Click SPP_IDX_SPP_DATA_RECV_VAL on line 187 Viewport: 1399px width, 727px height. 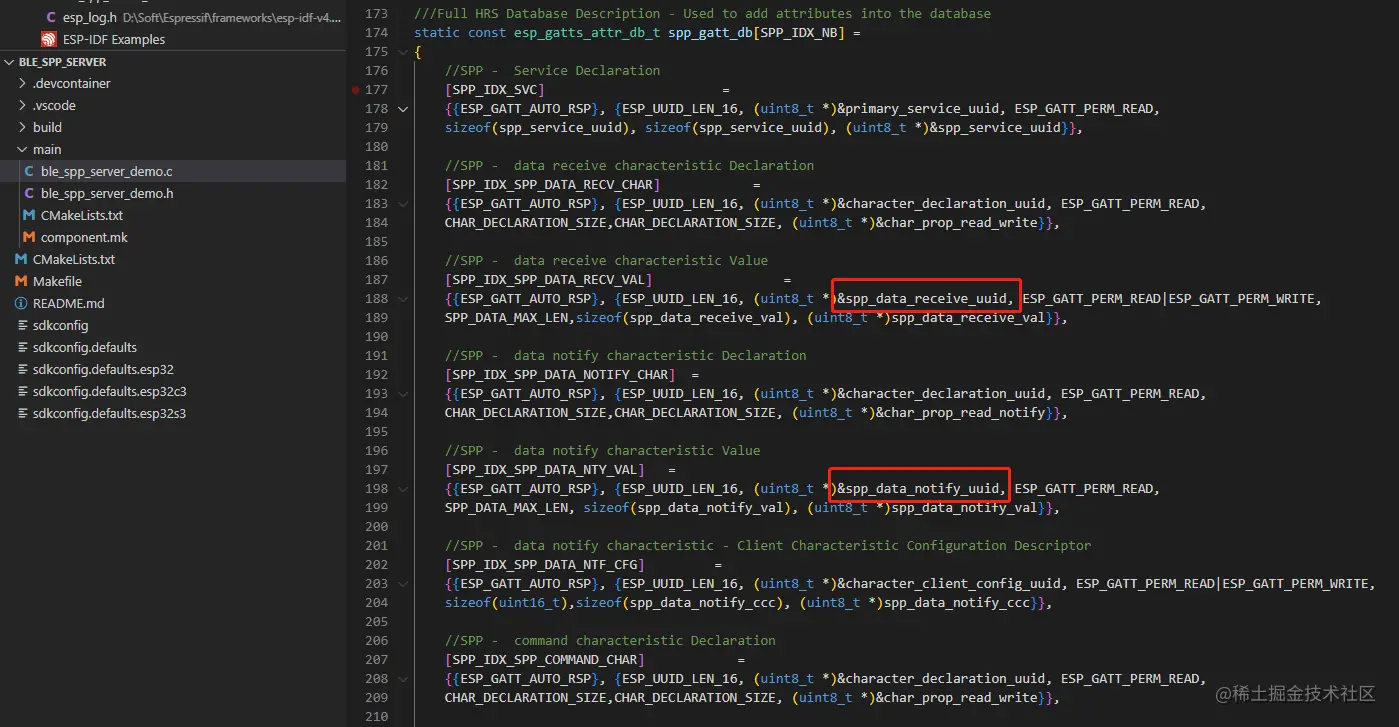[x=548, y=280]
